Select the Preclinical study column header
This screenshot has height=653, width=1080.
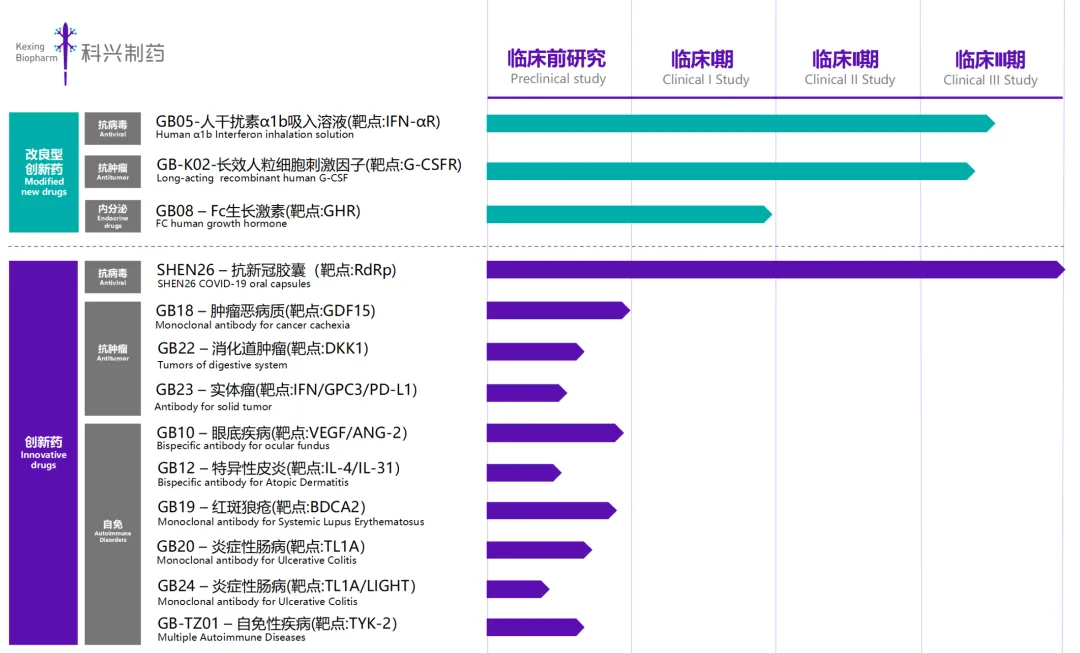[557, 67]
